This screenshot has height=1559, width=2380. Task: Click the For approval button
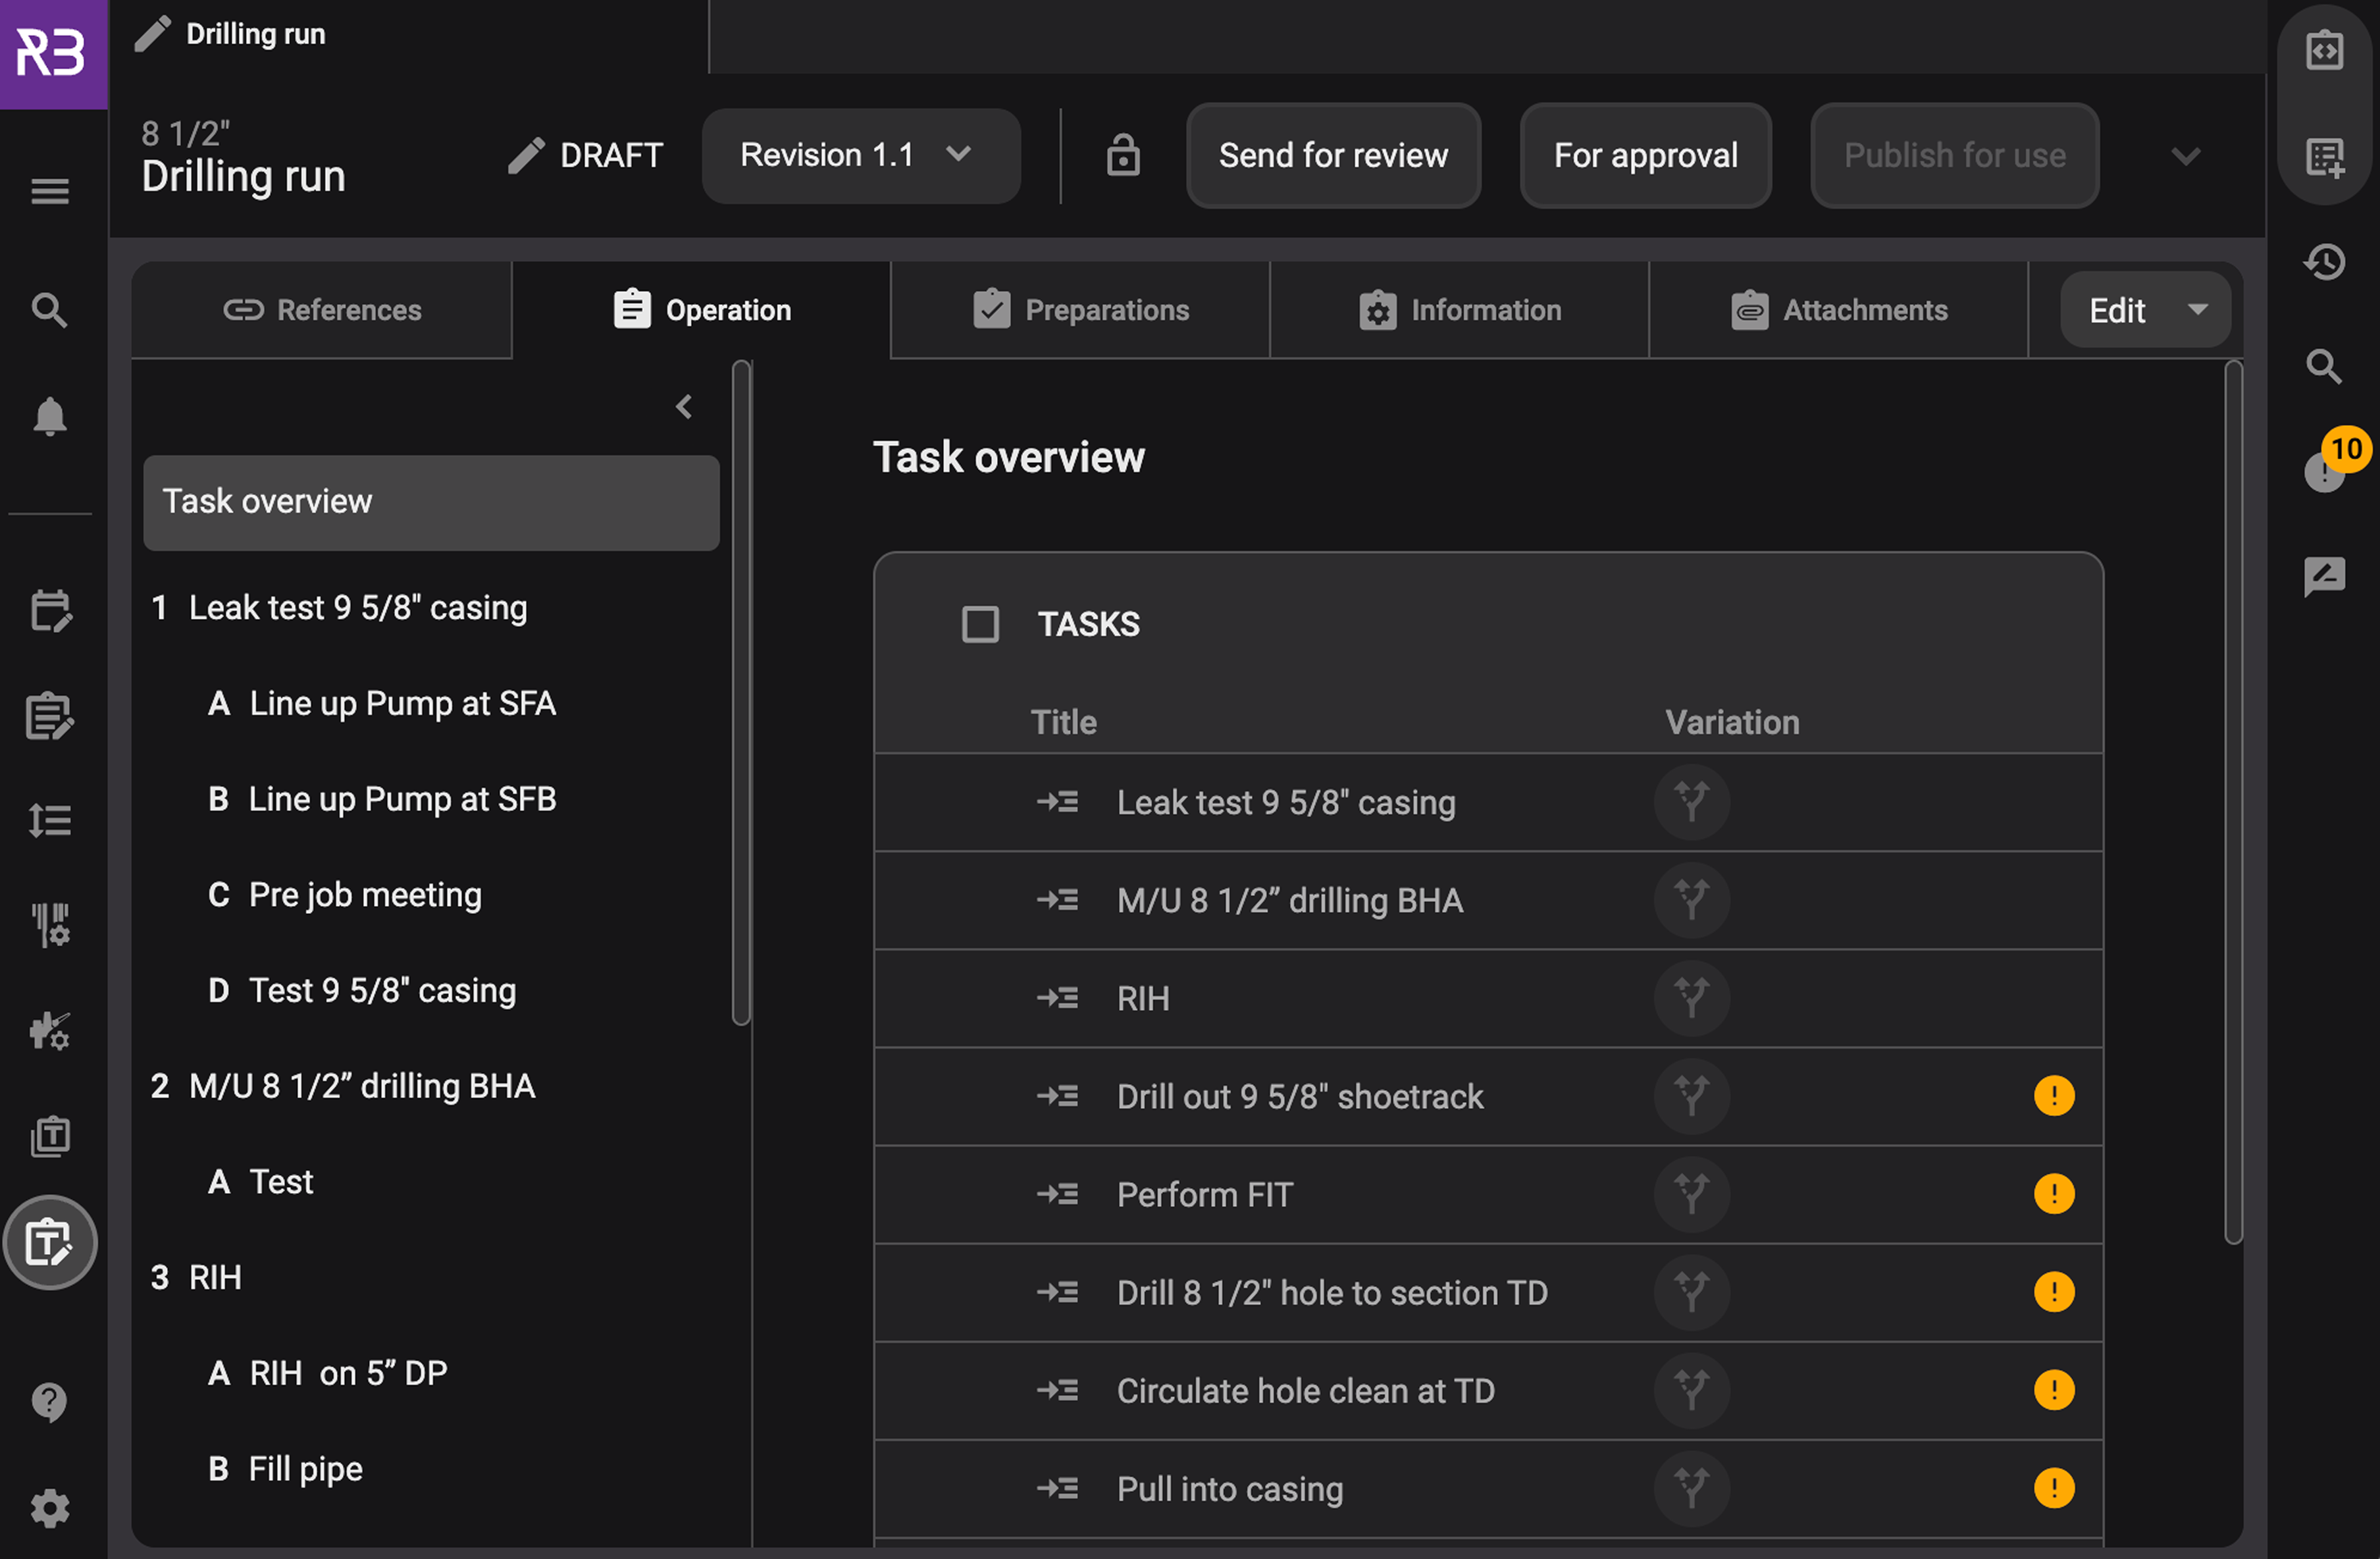point(1645,156)
